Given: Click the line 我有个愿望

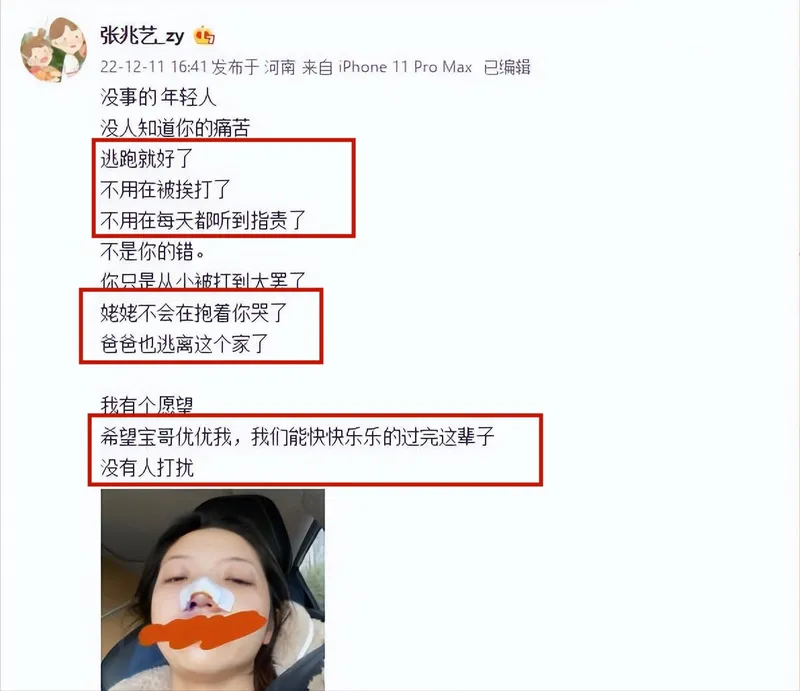Looking at the screenshot, I should 147,405.
